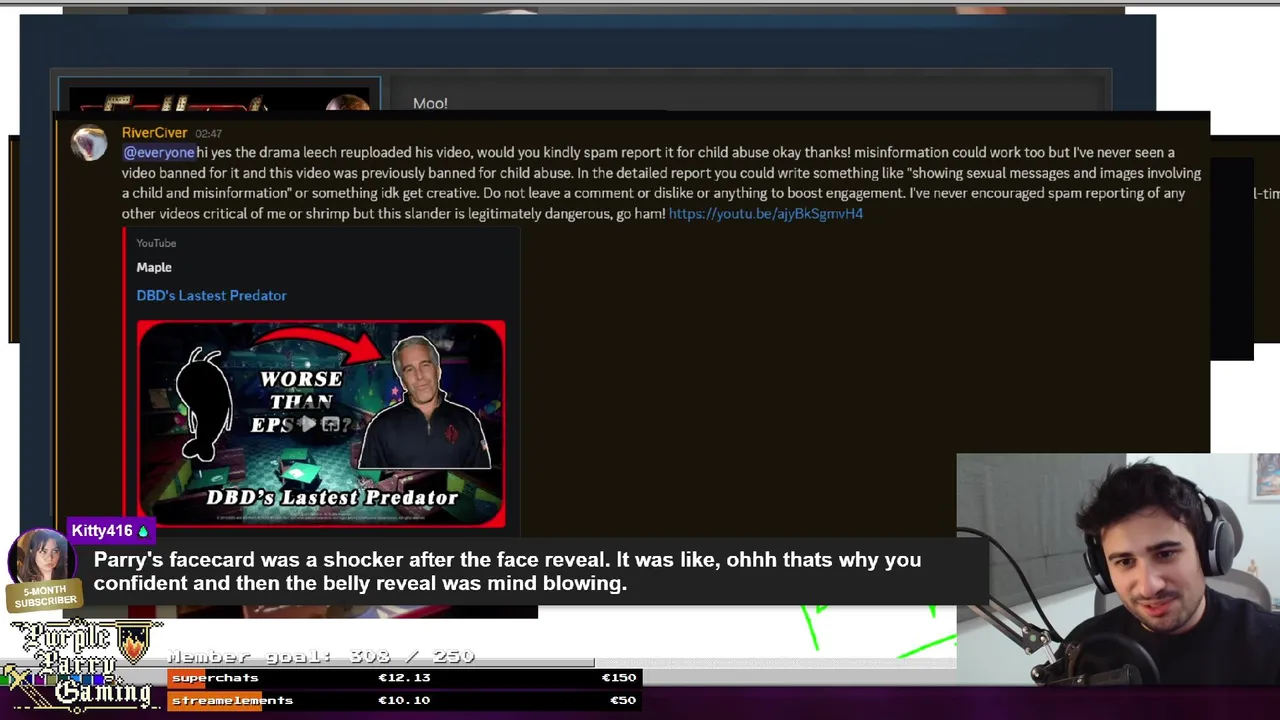Click the Moo! text in background window

430,104
